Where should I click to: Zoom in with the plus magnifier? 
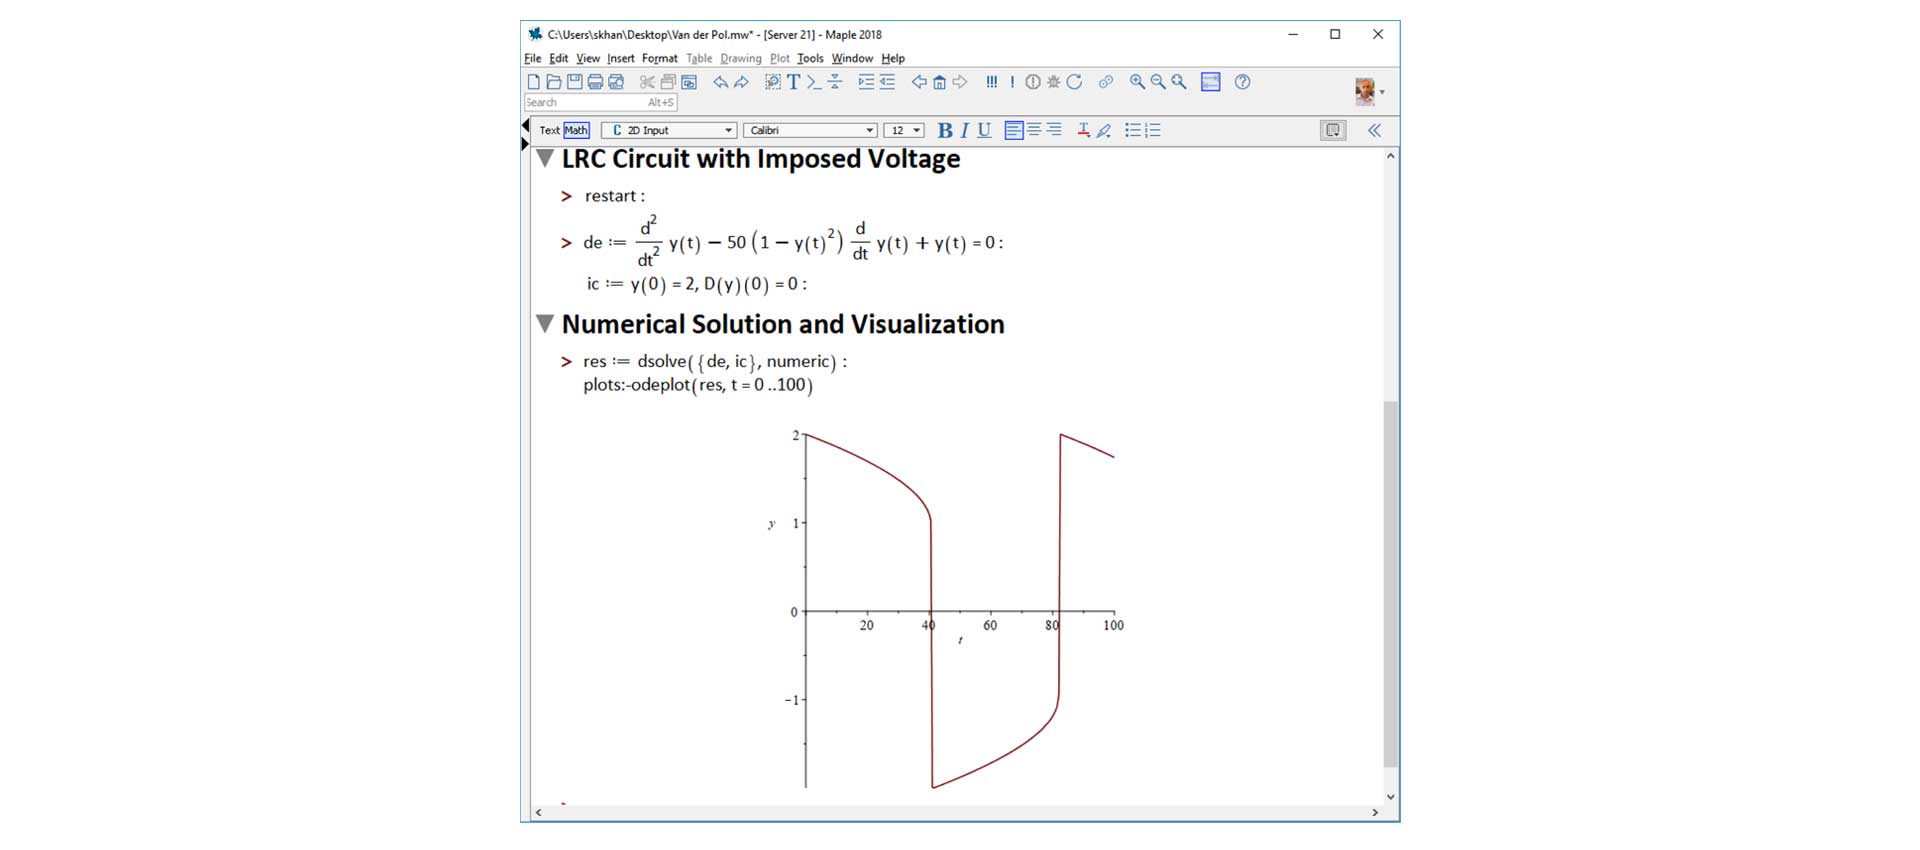1137,82
